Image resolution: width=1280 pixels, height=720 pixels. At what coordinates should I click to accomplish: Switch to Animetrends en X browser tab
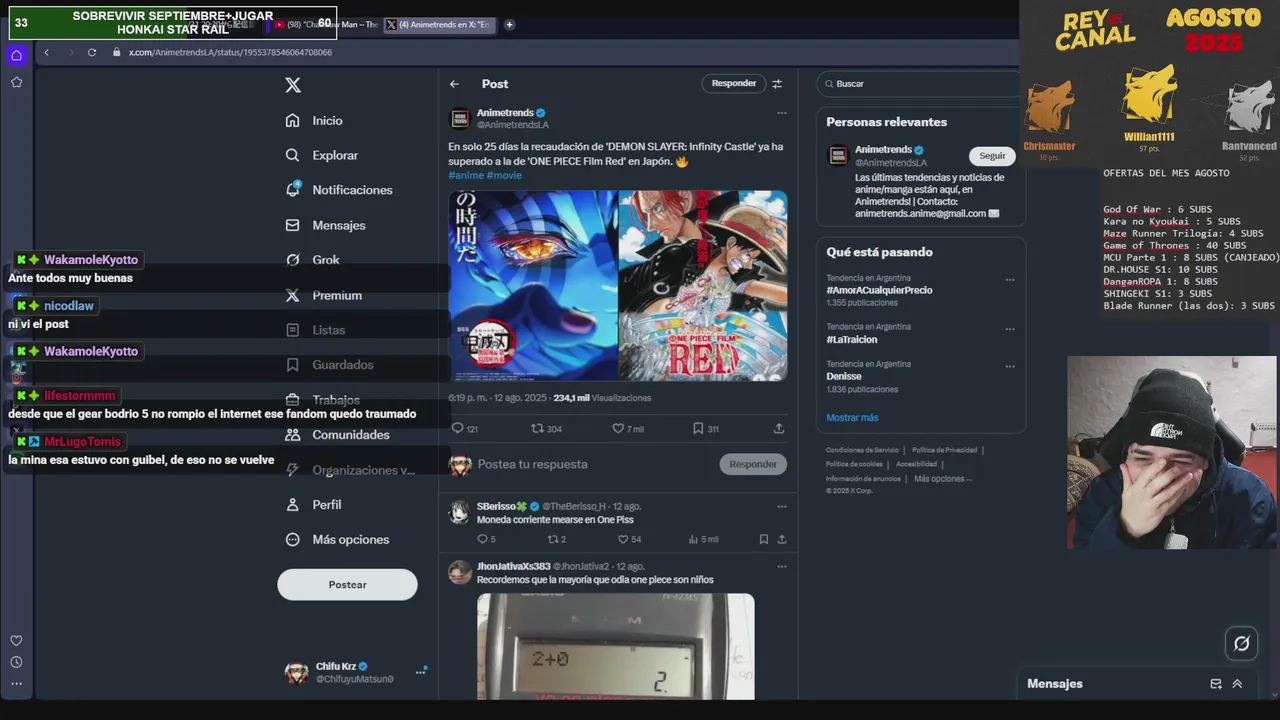[x=438, y=25]
